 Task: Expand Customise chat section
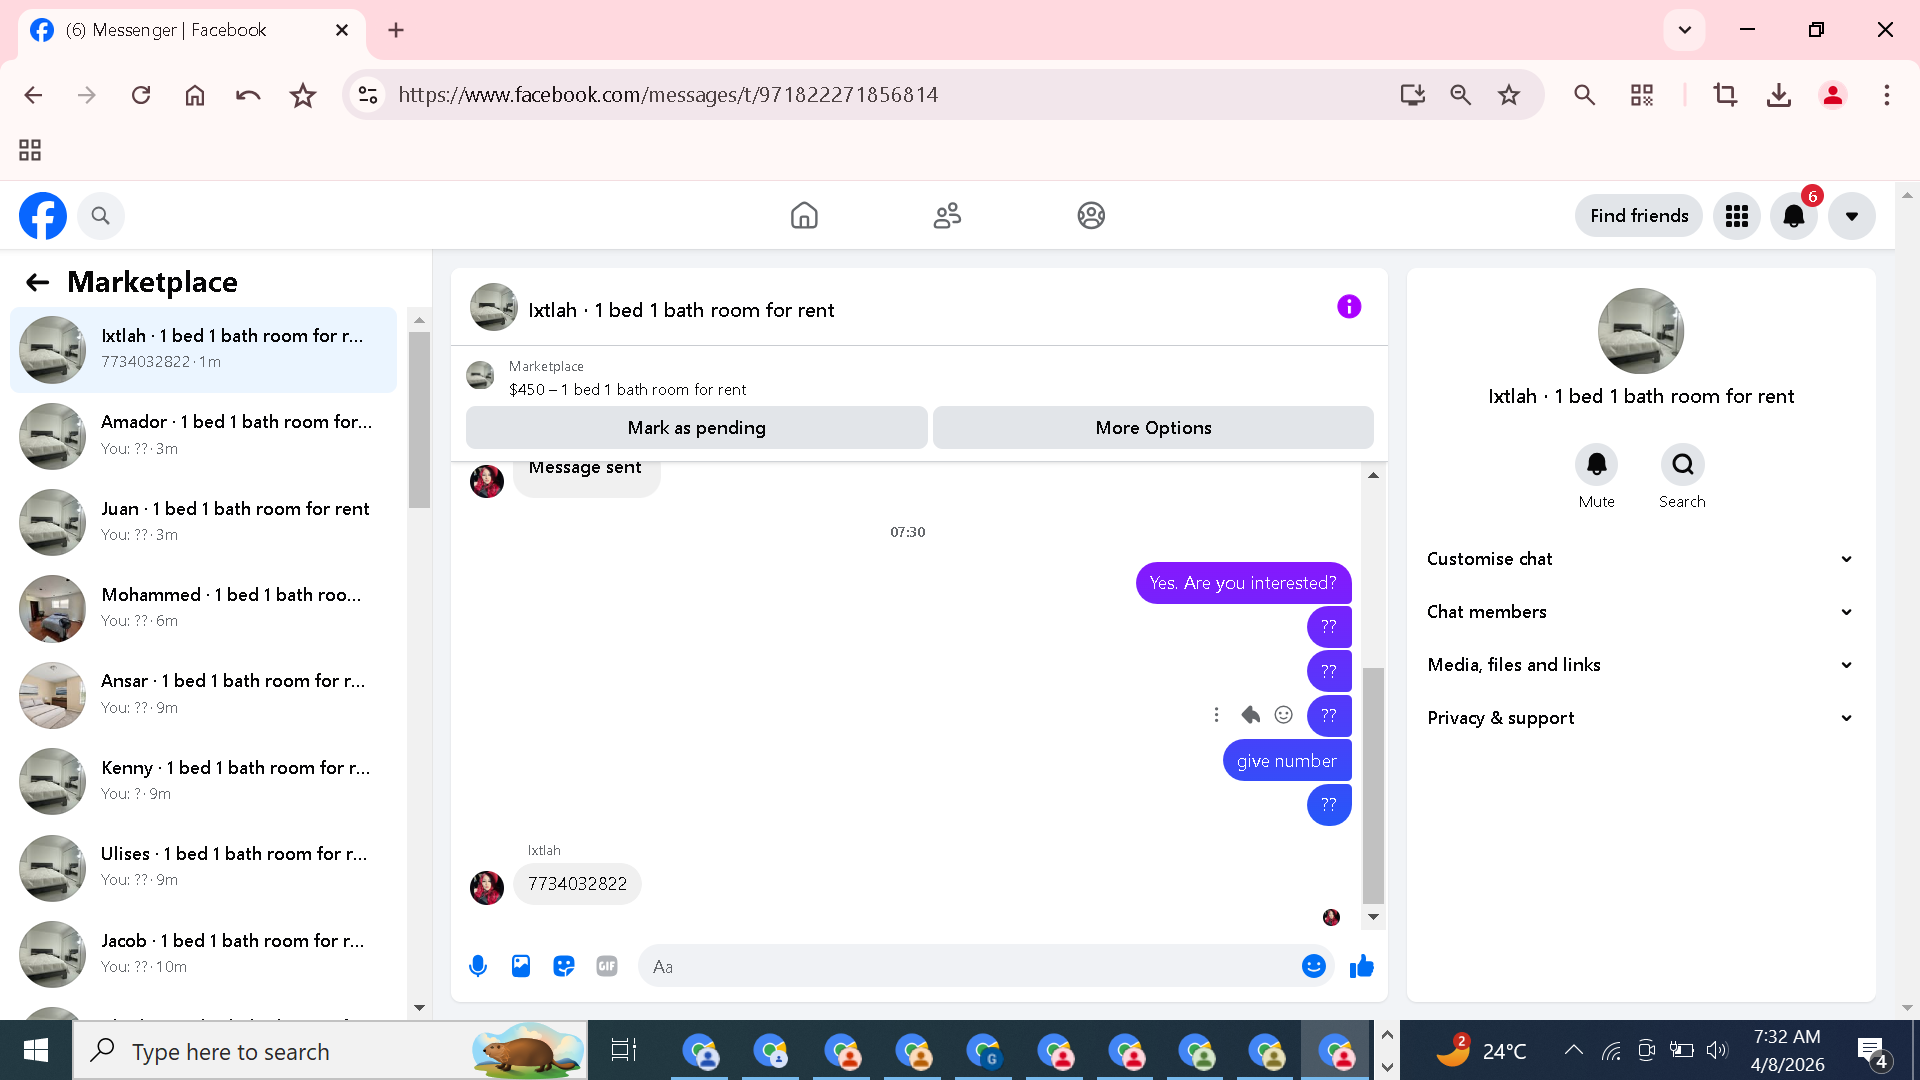[x=1640, y=559]
